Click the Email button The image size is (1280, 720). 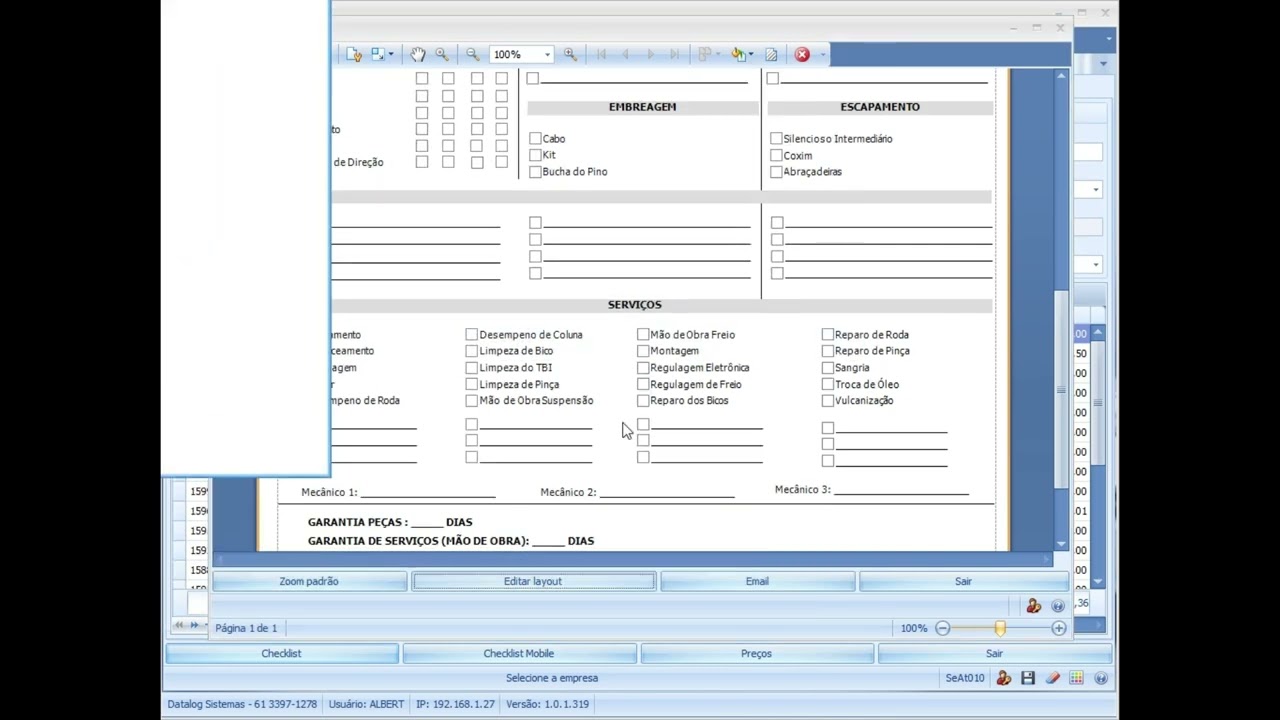click(757, 581)
